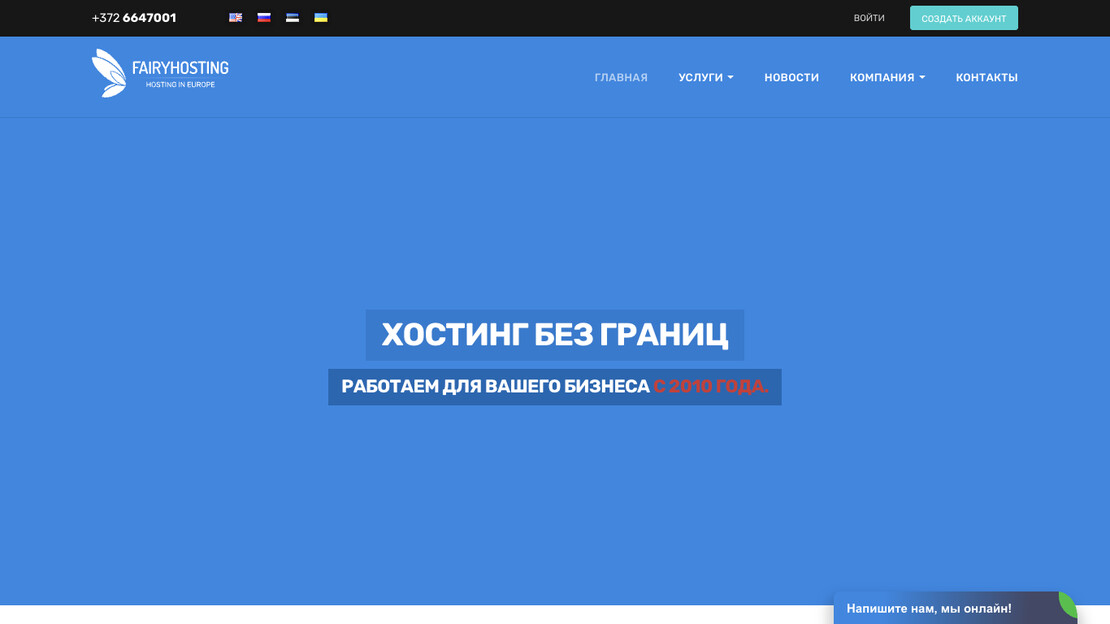Viewport: 1110px width, 624px height.
Task: Pick the Ukrainian flag language
Action: pos(321,18)
